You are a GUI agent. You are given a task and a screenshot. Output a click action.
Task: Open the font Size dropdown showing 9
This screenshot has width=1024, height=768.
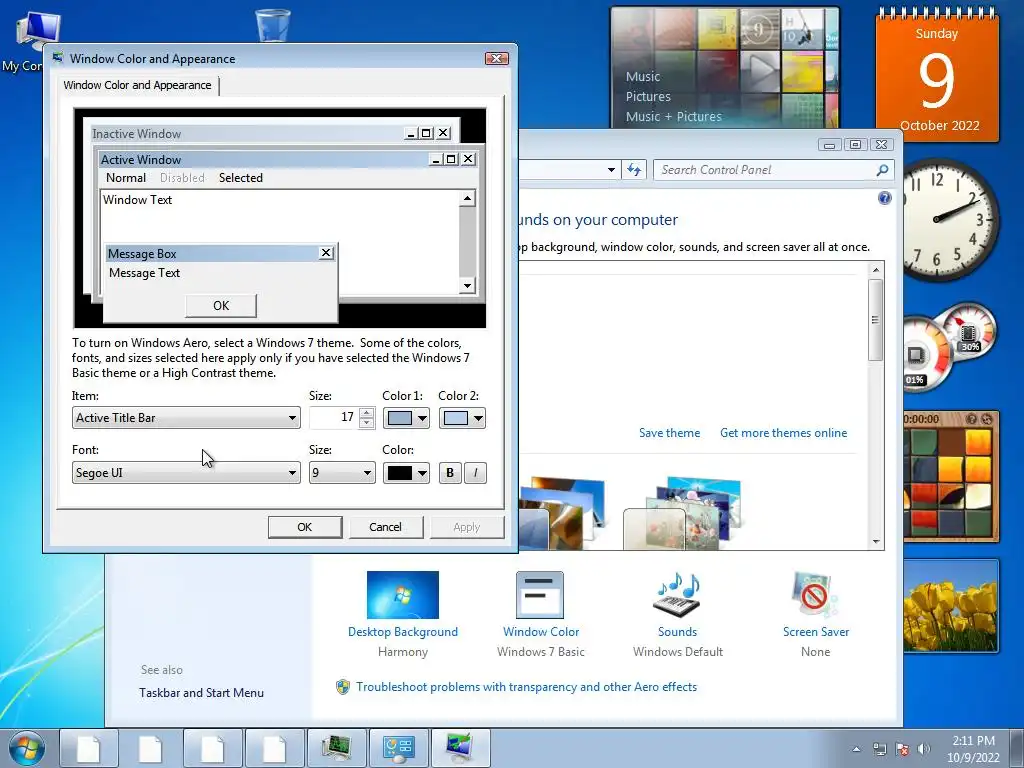342,473
